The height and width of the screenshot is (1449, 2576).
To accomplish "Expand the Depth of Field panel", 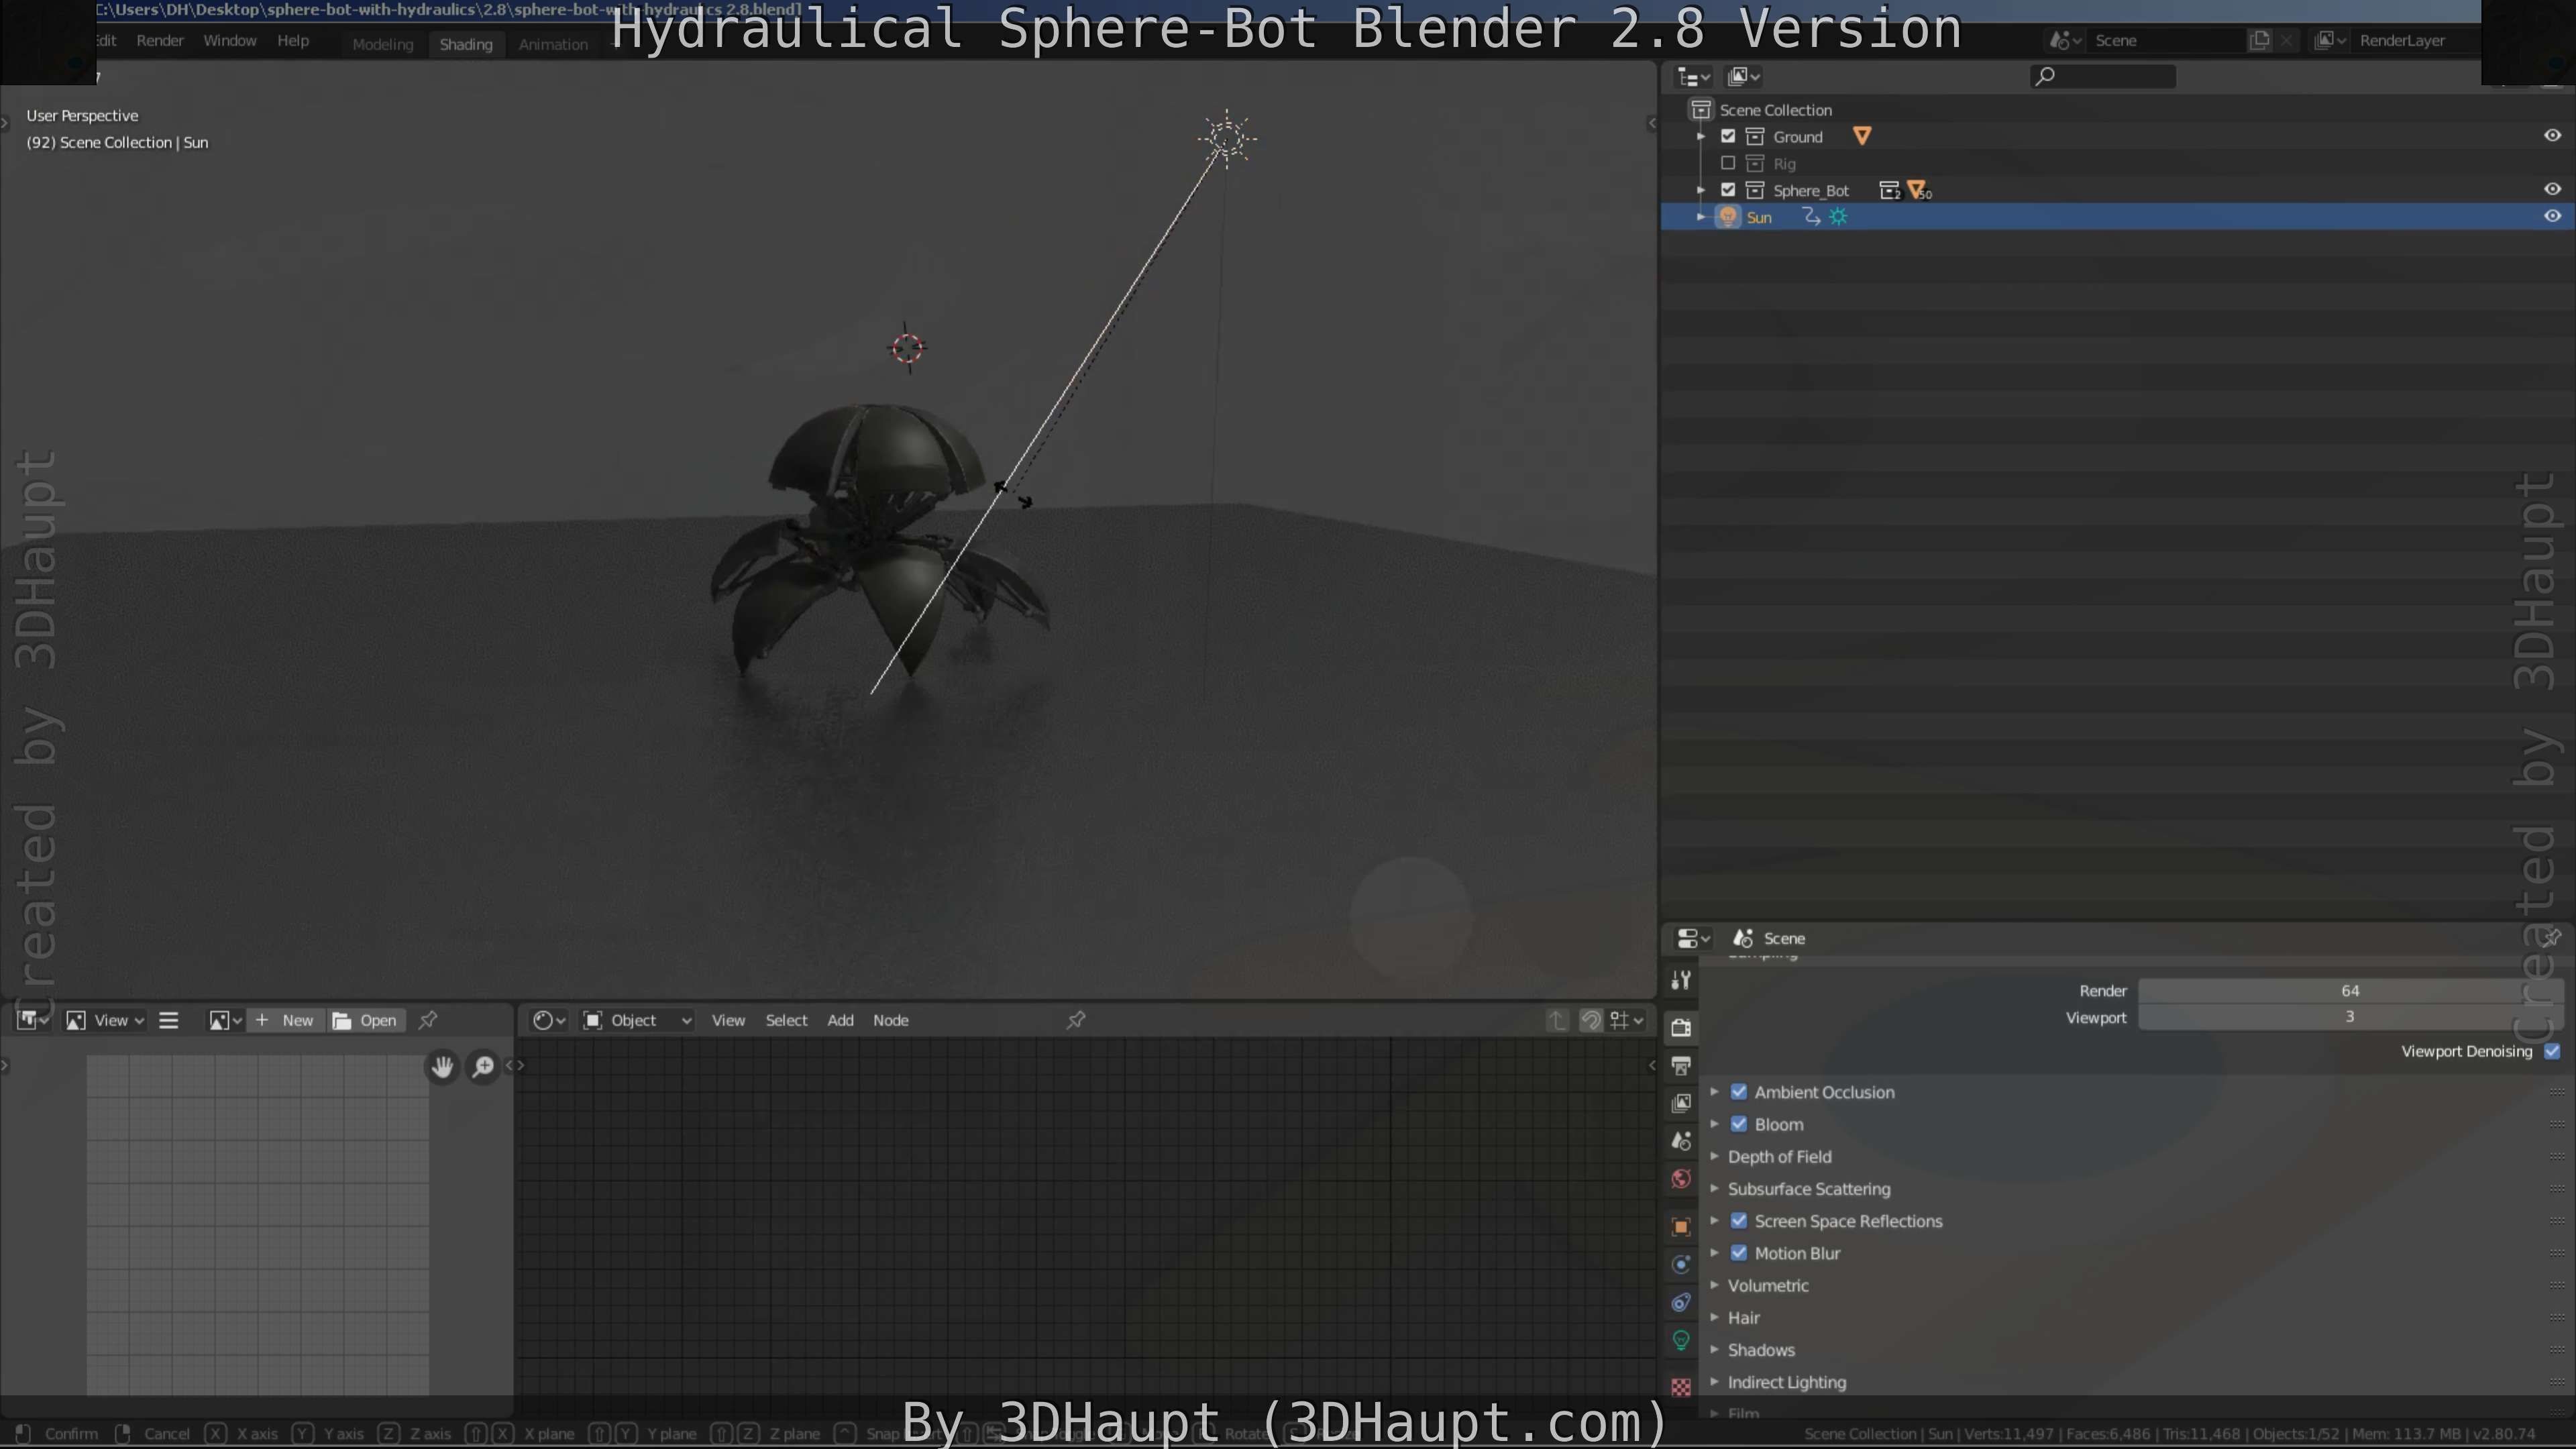I will [1714, 1157].
